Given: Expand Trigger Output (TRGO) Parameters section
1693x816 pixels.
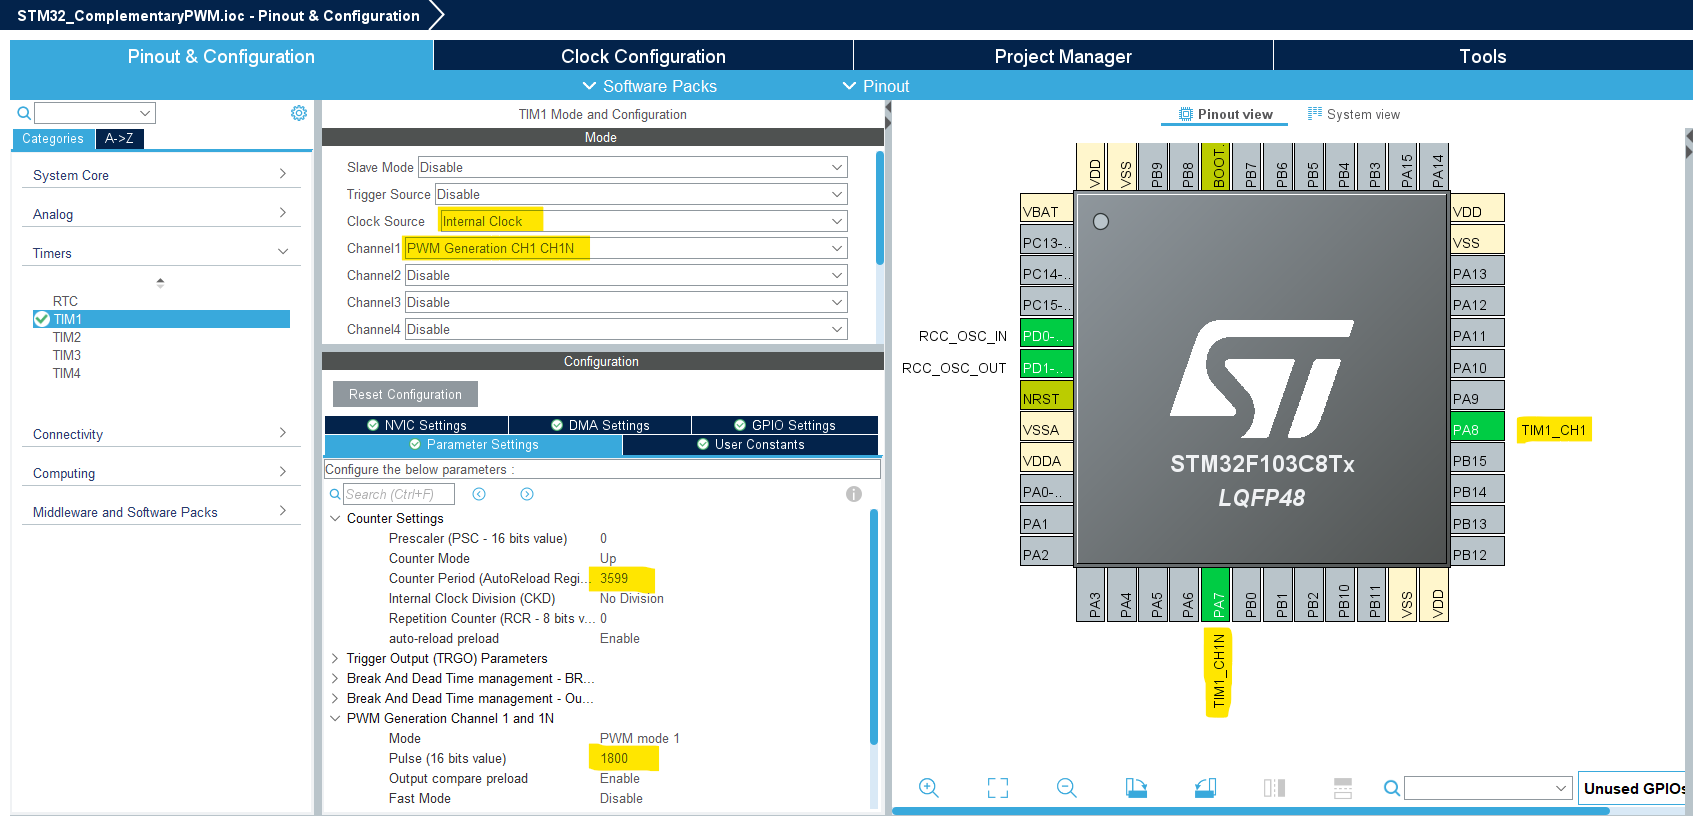Looking at the screenshot, I should 335,658.
